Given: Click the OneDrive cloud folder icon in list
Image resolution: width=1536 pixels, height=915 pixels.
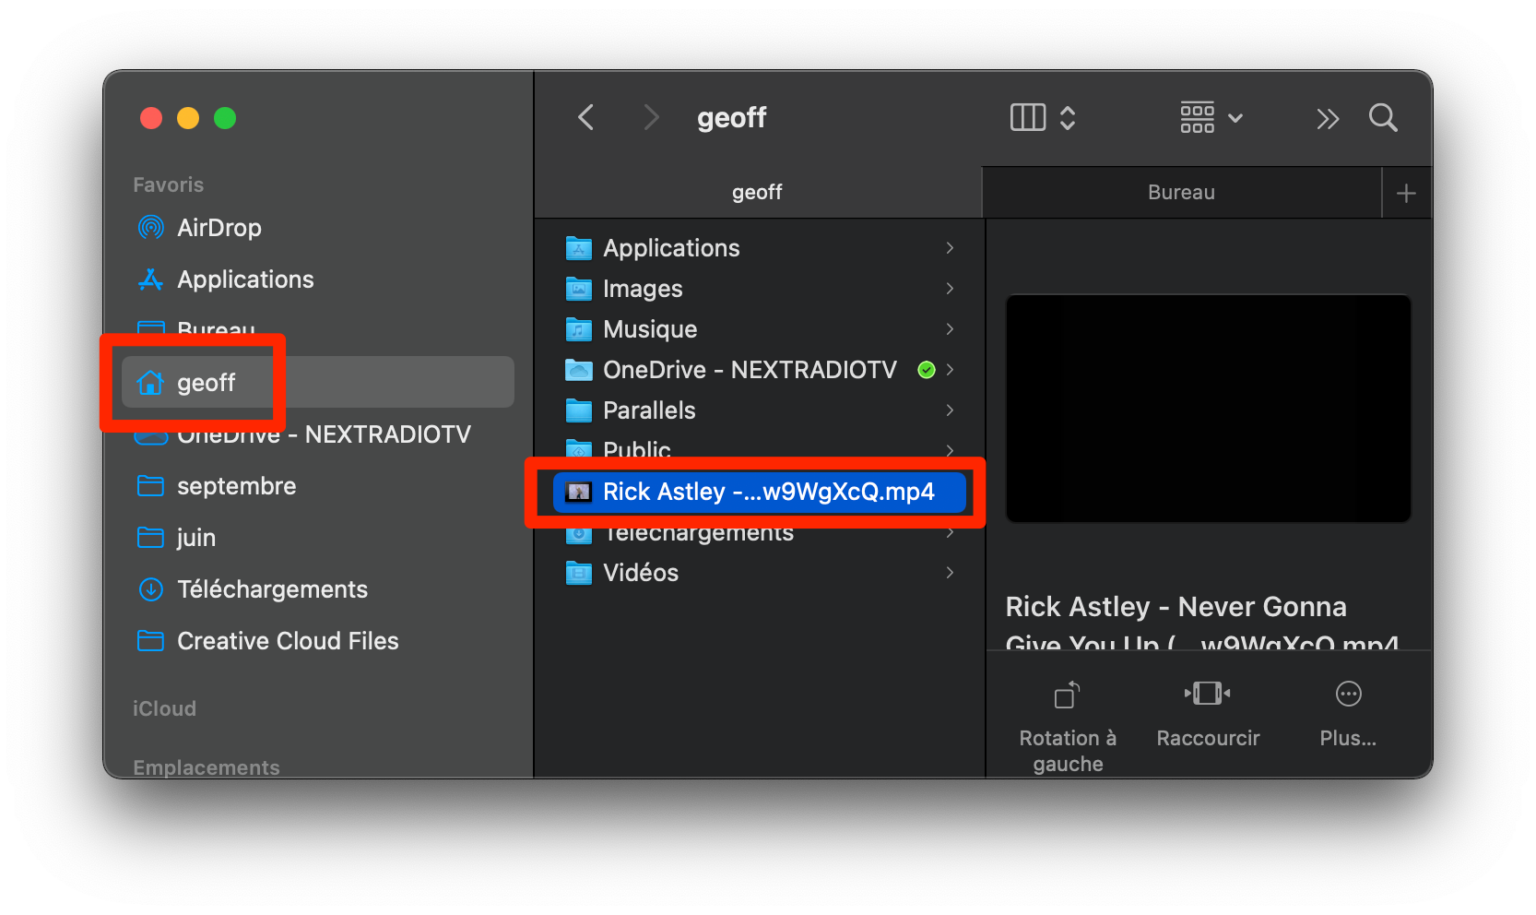Looking at the screenshot, I should (579, 370).
